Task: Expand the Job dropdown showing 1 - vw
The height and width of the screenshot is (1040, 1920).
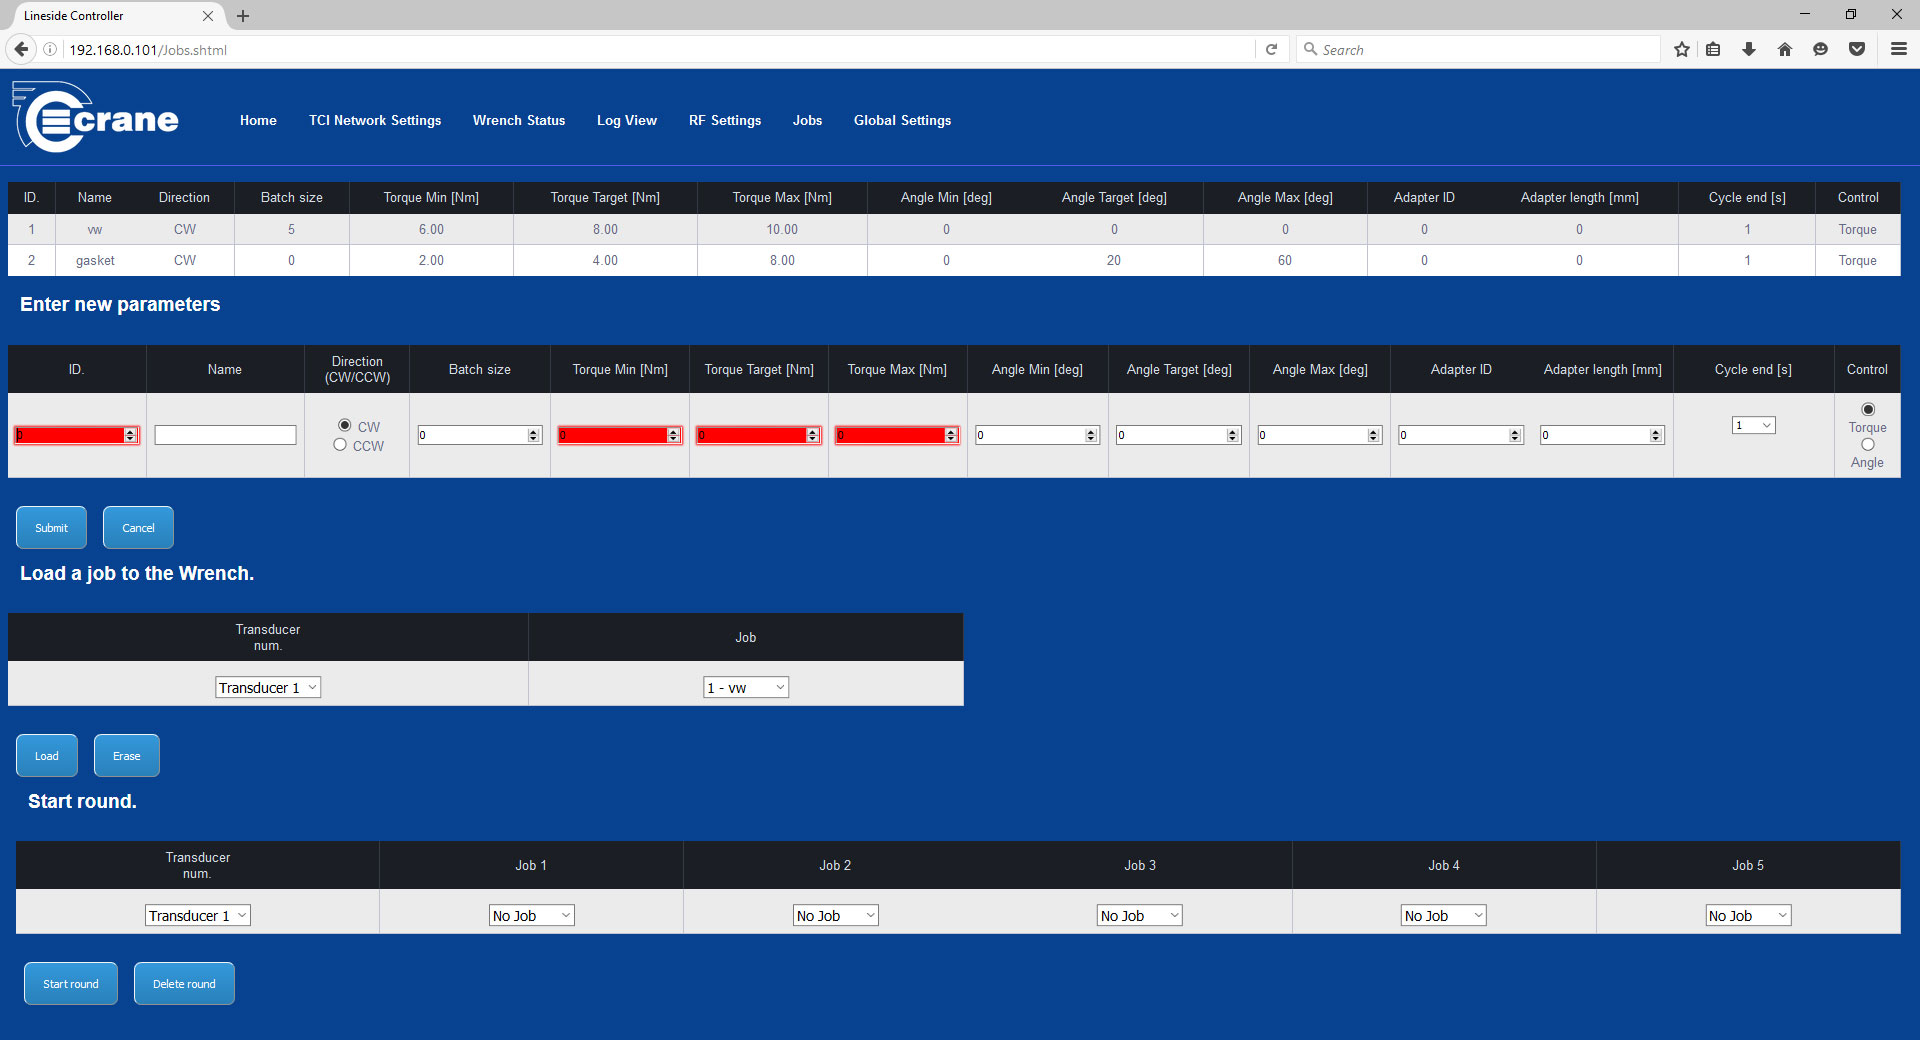Action: 746,687
